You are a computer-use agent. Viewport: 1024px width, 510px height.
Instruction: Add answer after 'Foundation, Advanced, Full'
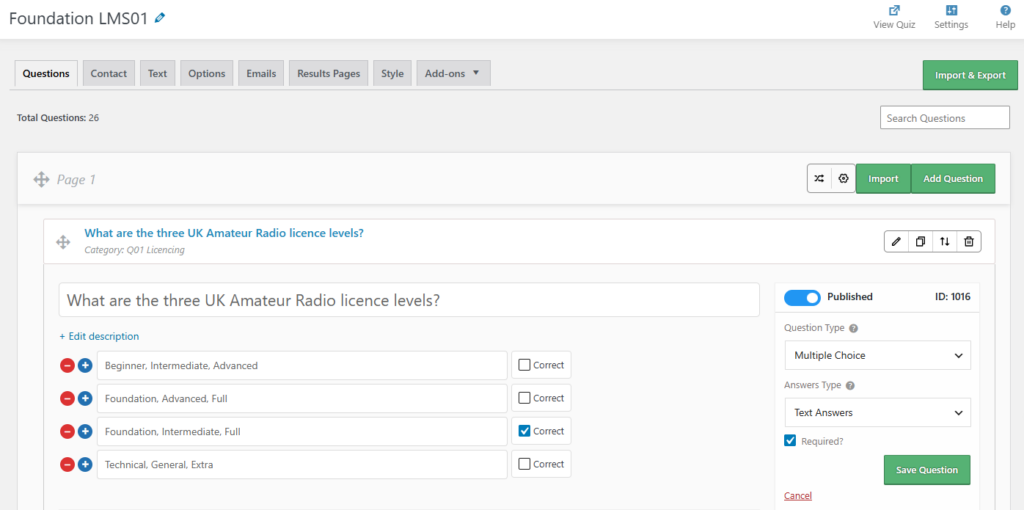[x=85, y=398]
